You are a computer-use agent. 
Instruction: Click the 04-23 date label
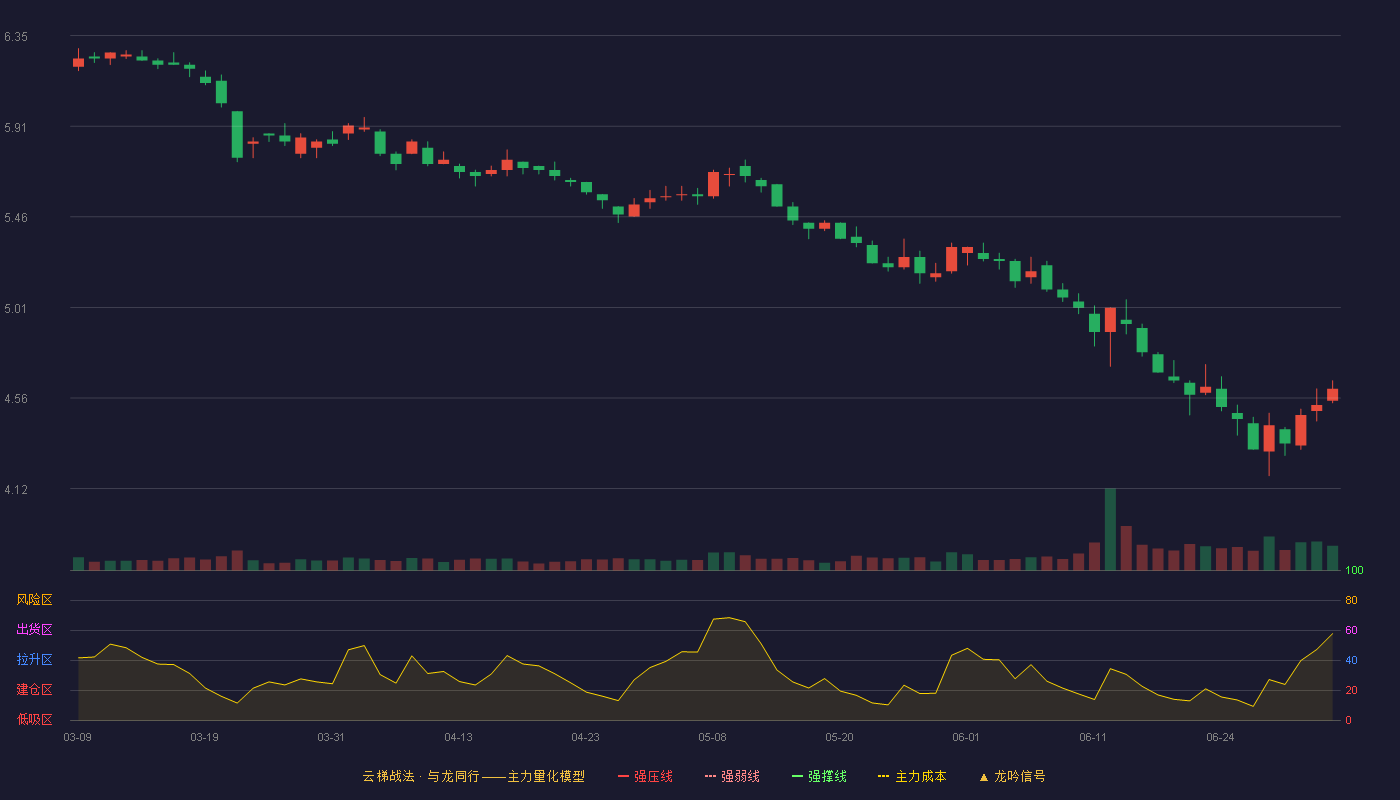tap(585, 737)
